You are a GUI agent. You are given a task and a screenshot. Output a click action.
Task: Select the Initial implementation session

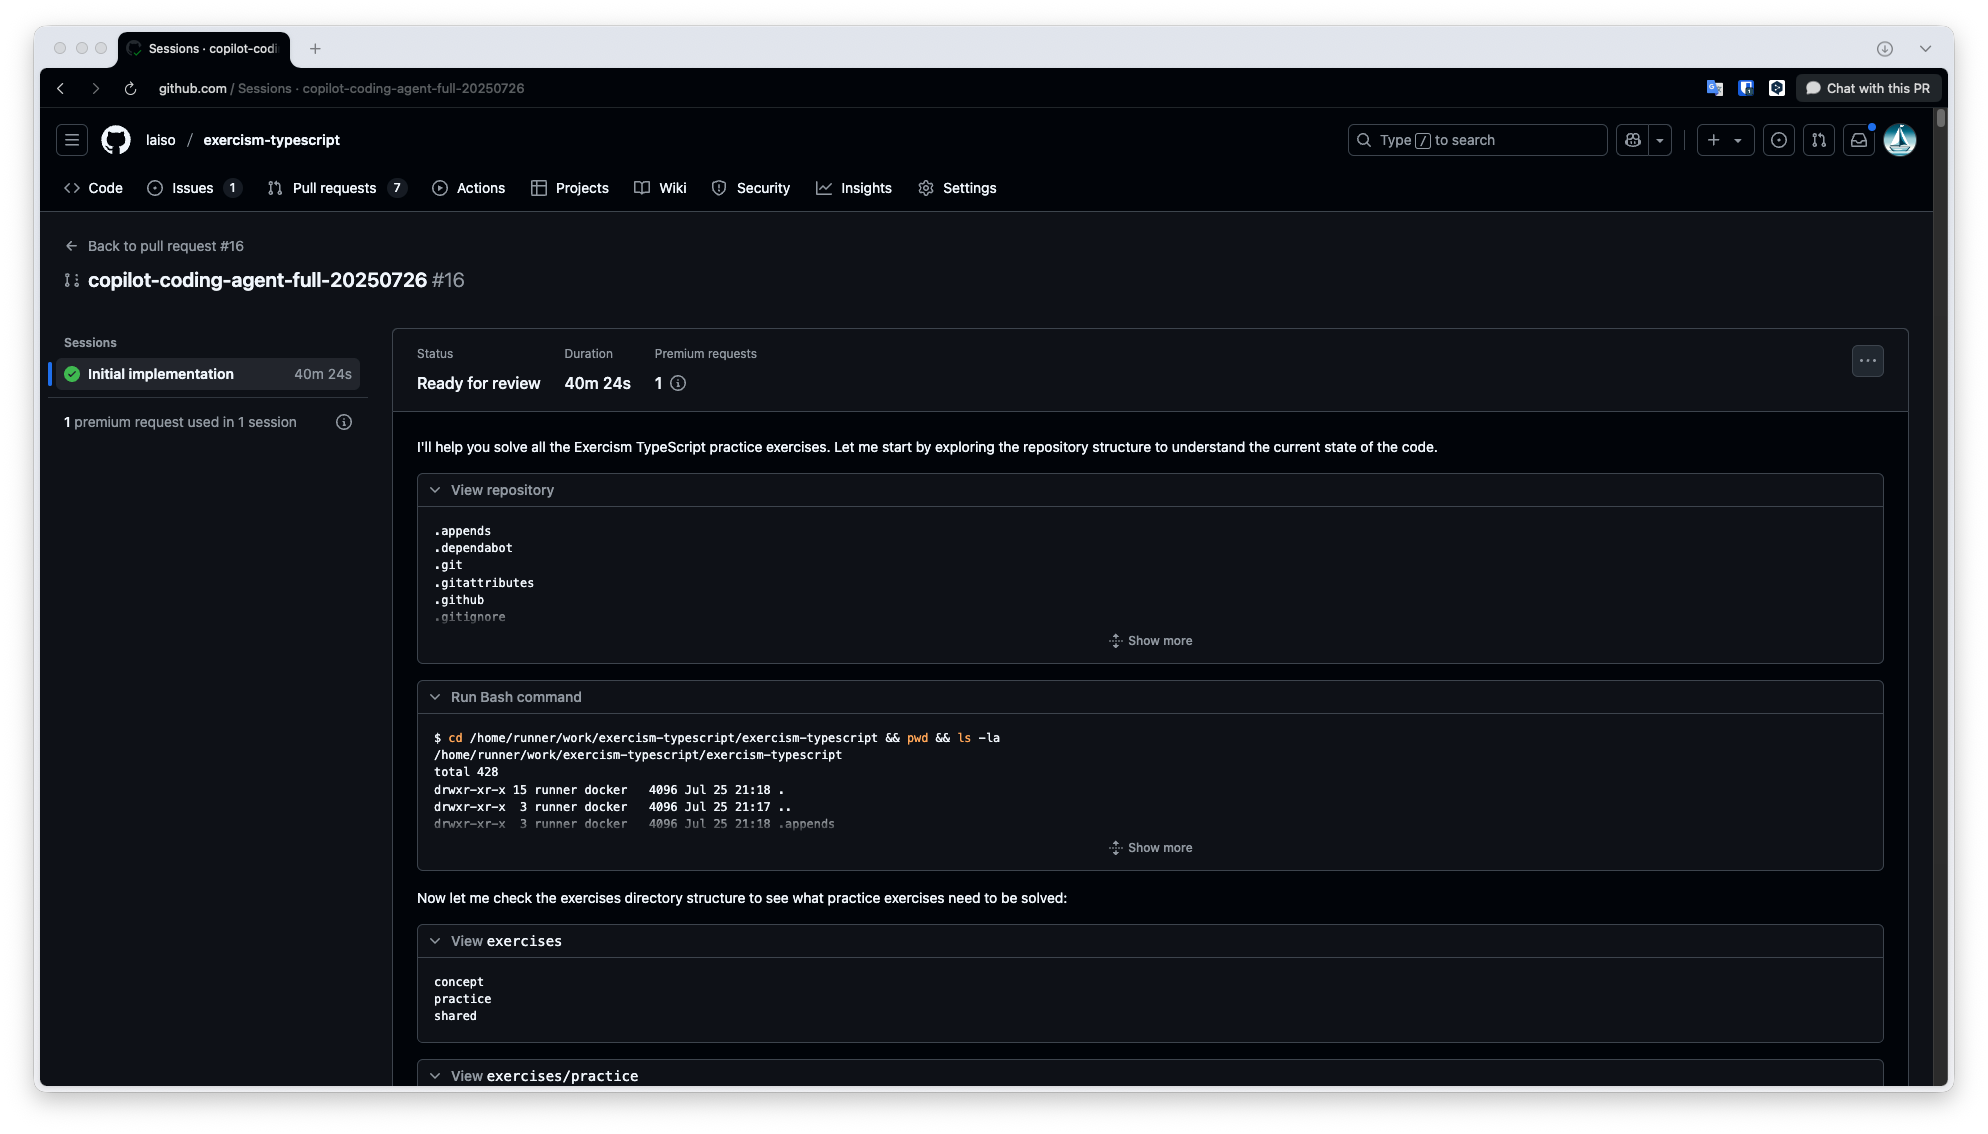(208, 374)
